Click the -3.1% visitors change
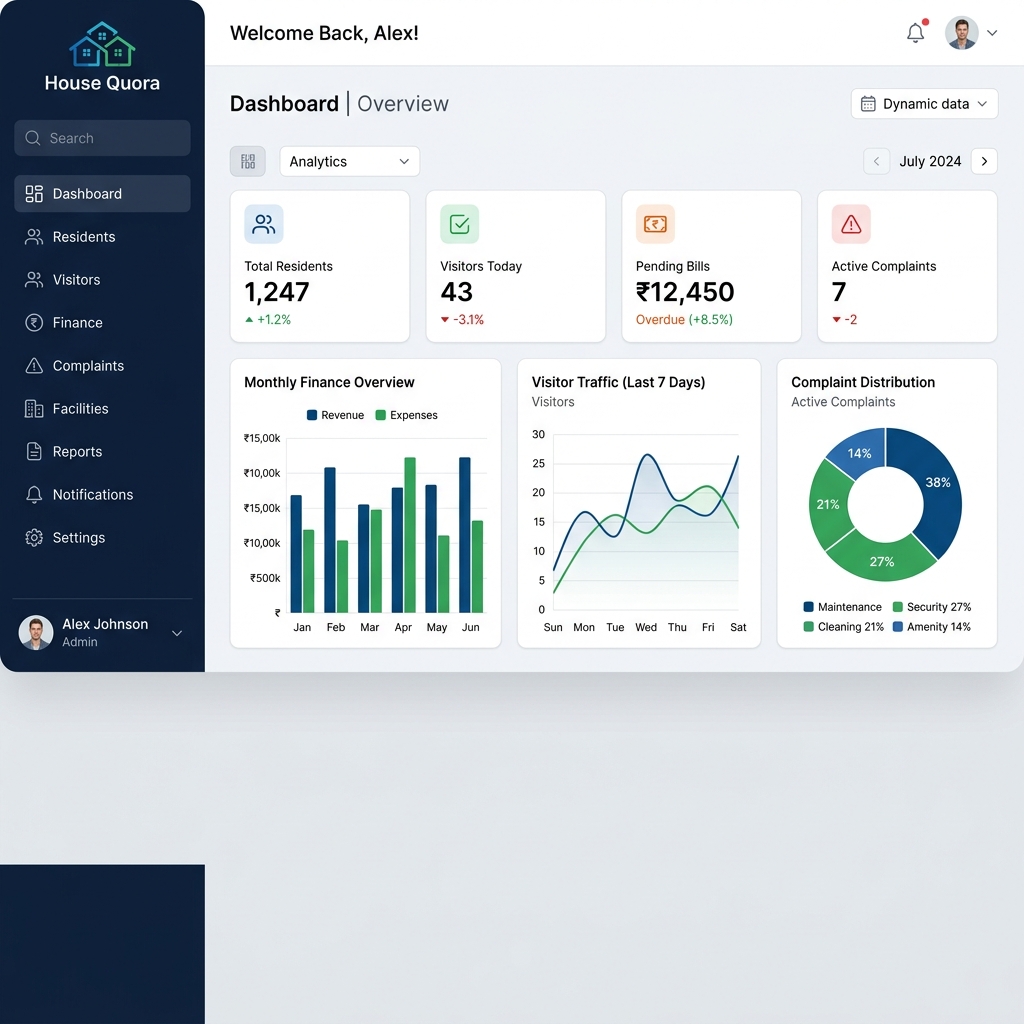 pos(462,319)
